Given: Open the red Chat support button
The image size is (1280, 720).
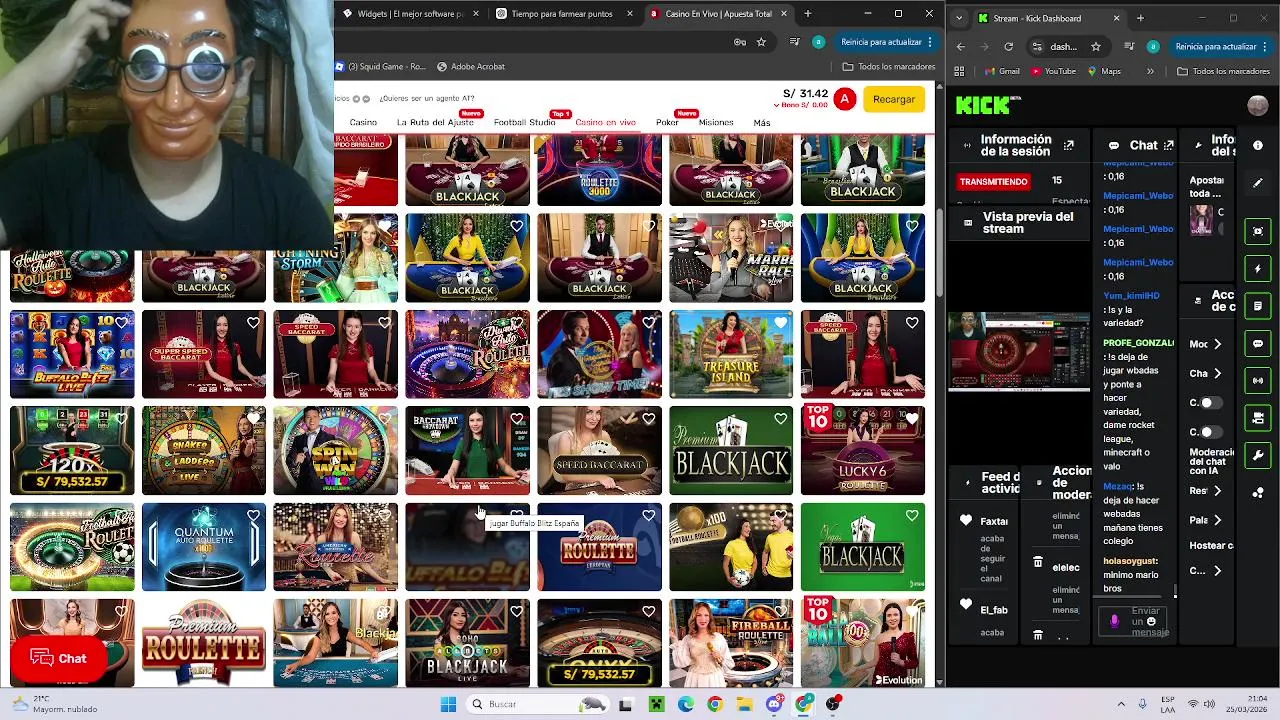Looking at the screenshot, I should coord(57,658).
